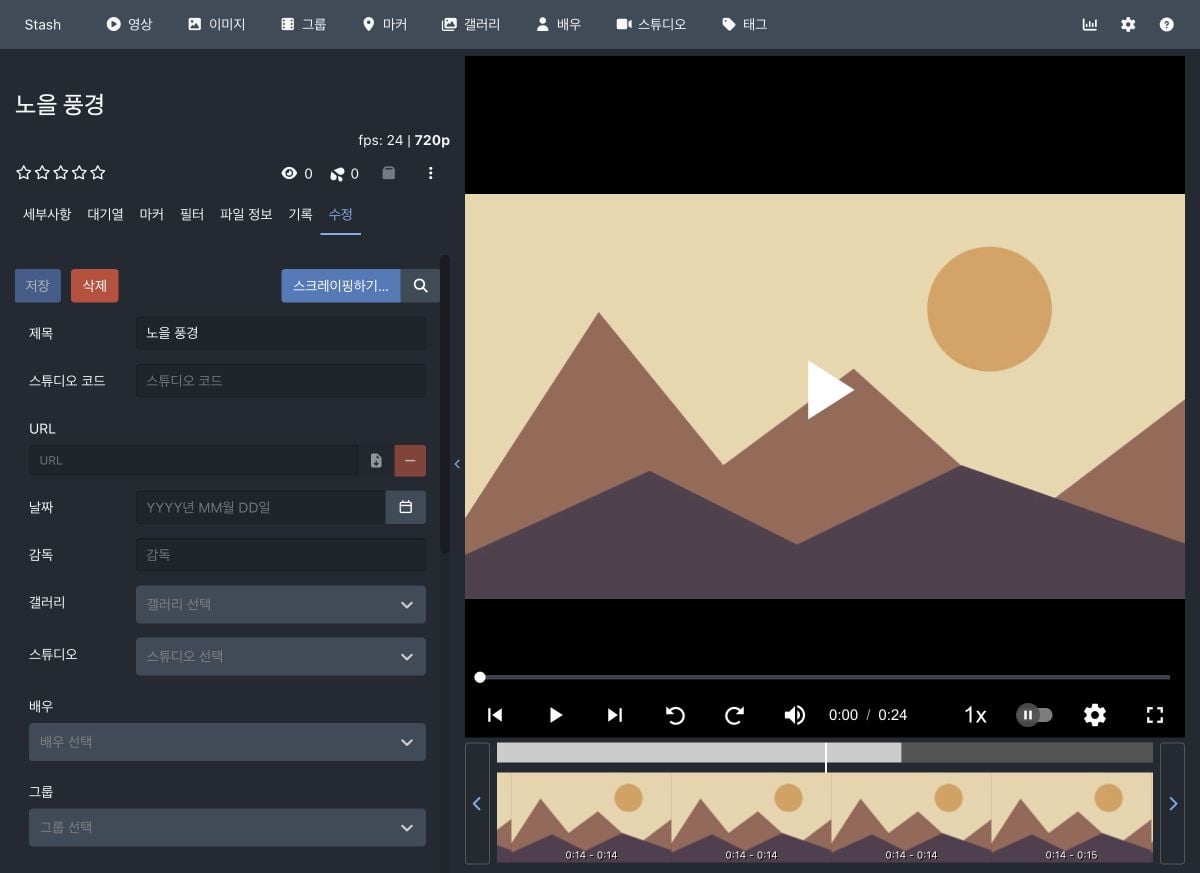Click the scrape URL download icon
The height and width of the screenshot is (873, 1200).
(376, 461)
